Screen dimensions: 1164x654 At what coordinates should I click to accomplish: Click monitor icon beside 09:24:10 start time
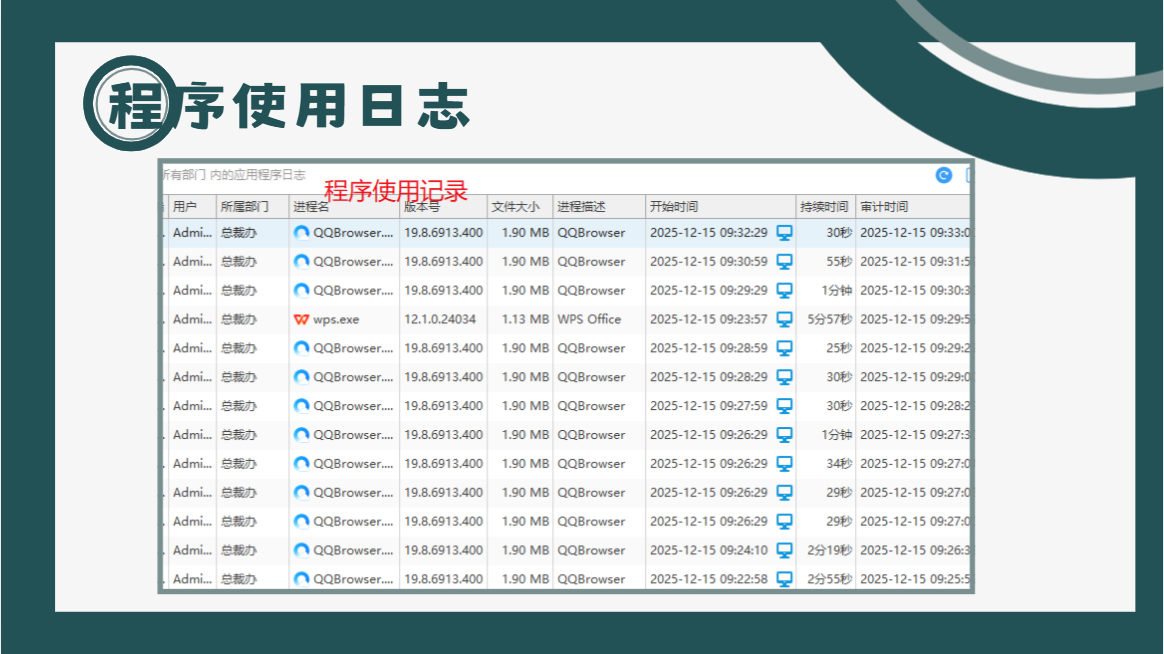pyautogui.click(x=784, y=550)
